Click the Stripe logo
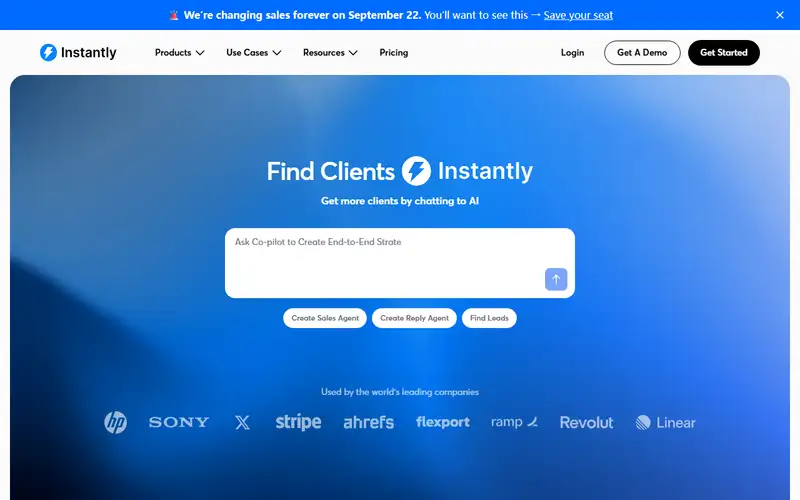Screen dimensions: 800x500 [x=298, y=422]
